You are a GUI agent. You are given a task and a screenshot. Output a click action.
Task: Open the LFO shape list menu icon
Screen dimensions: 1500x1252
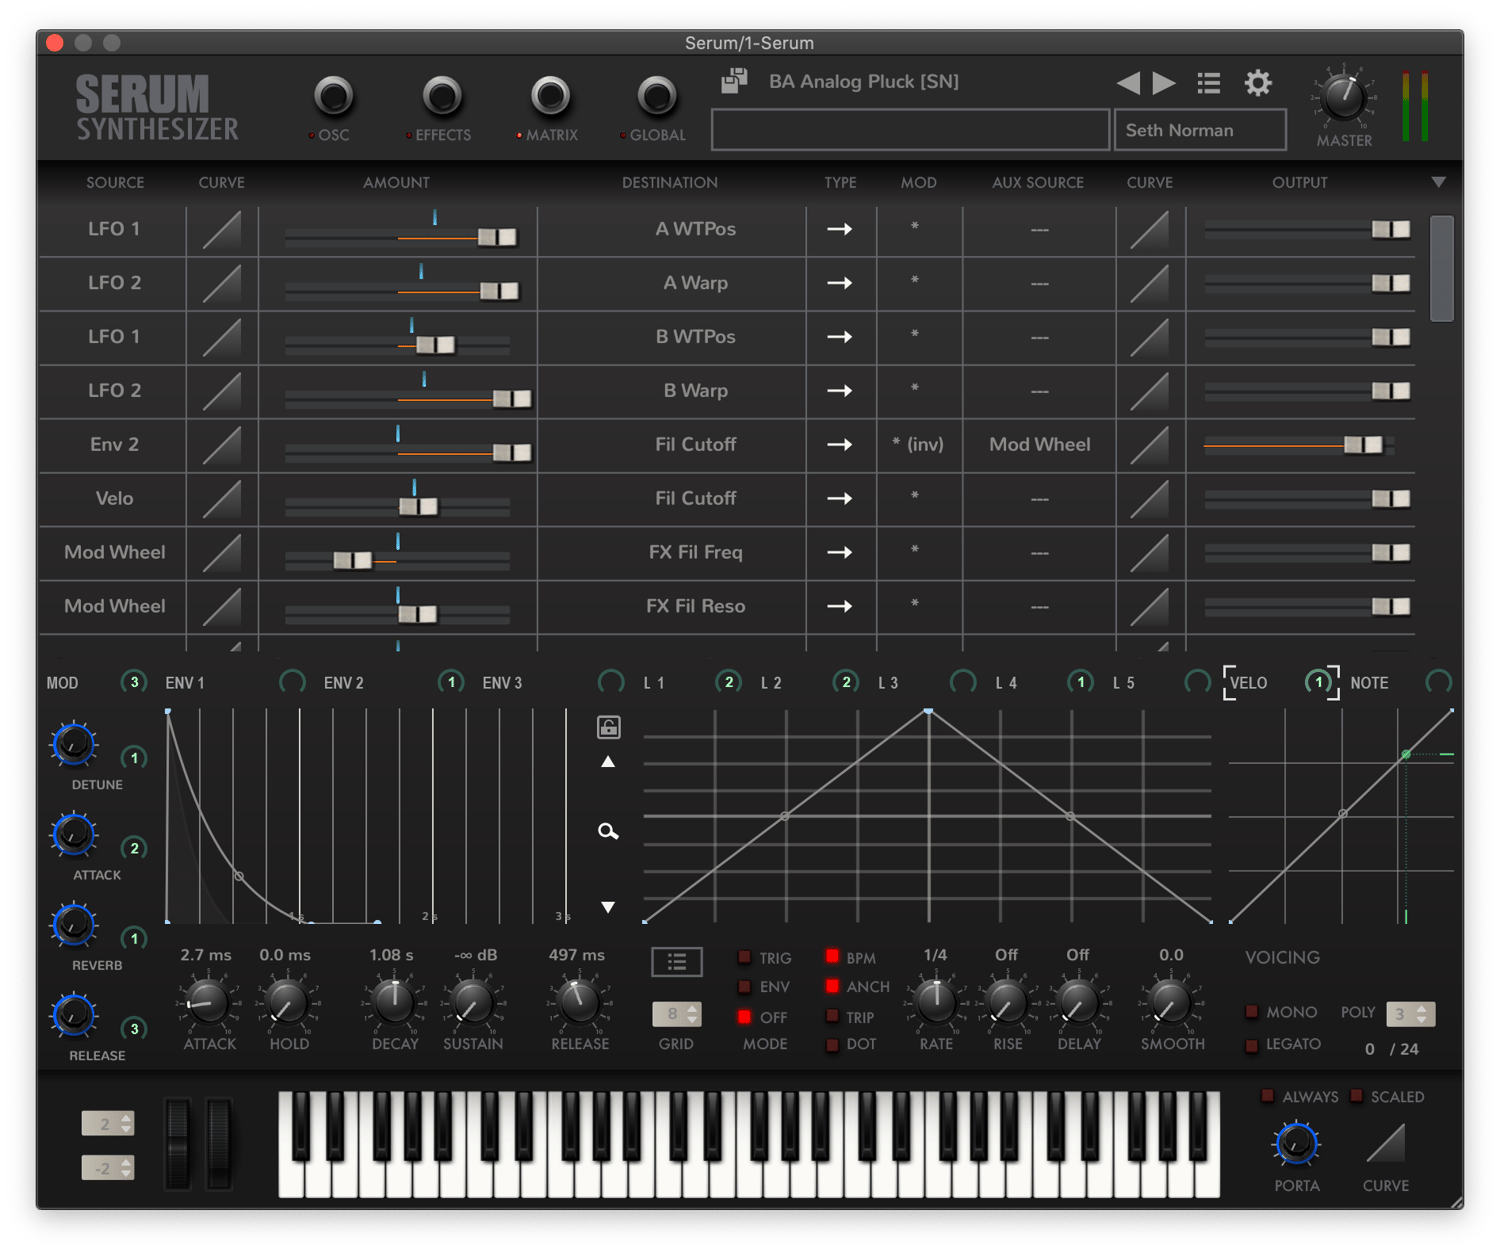coord(677,962)
